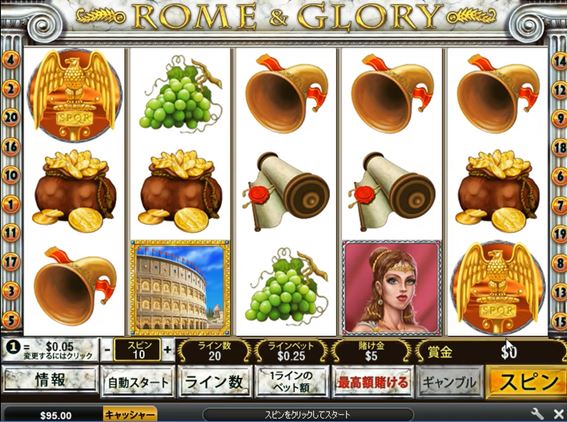Screen dimensions: 567x422
Task: Click the Roman lady portrait symbol
Action: (392, 287)
